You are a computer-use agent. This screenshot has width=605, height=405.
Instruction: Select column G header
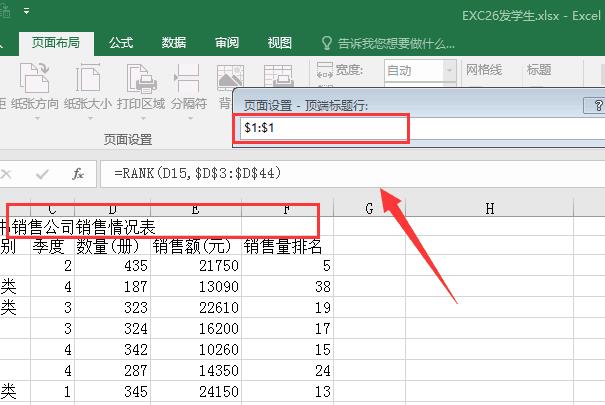(369, 208)
